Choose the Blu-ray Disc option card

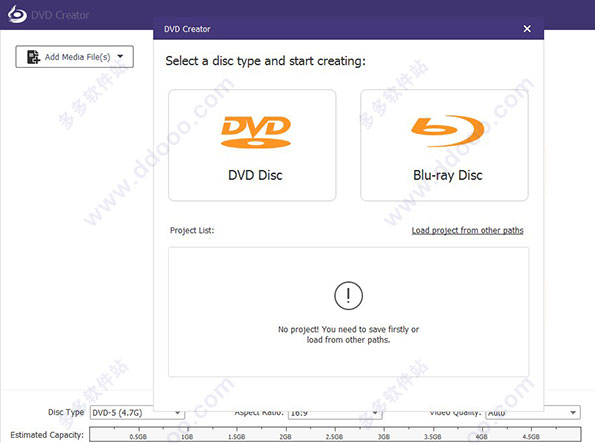click(x=444, y=145)
